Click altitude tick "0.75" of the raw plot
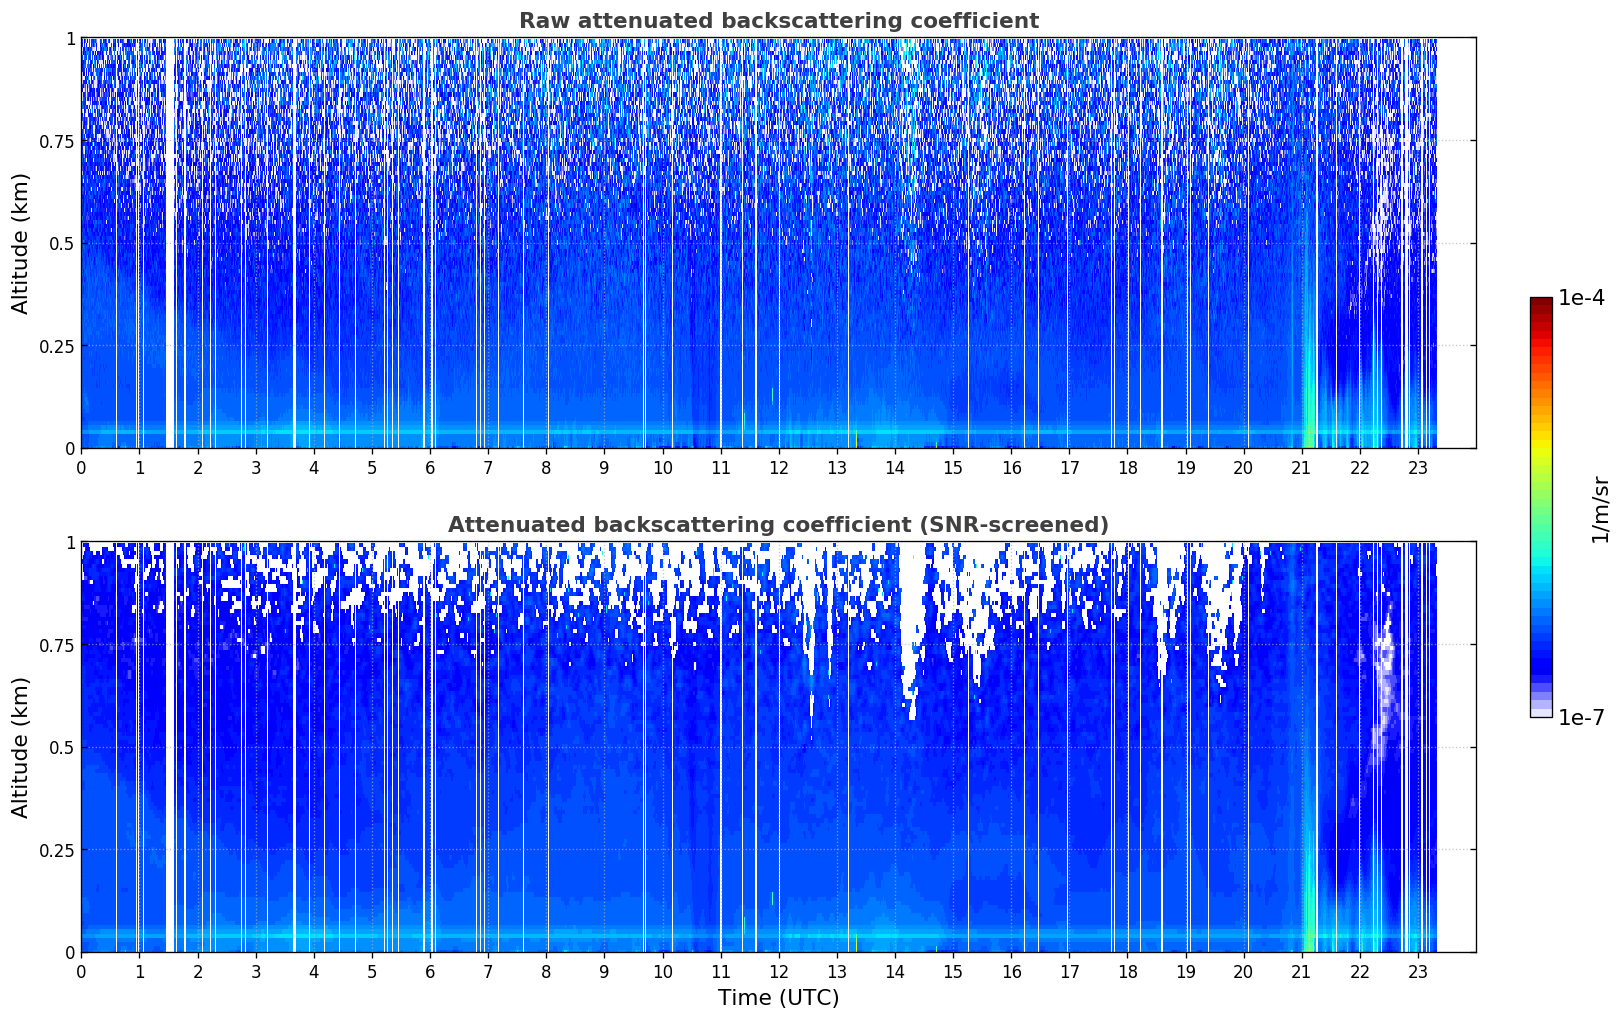Image resolution: width=1621 pixels, height=1020 pixels. [x=57, y=141]
